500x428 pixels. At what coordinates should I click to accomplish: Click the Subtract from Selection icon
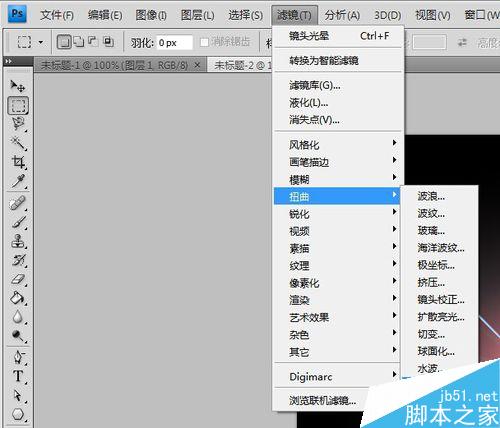pyautogui.click(x=93, y=42)
